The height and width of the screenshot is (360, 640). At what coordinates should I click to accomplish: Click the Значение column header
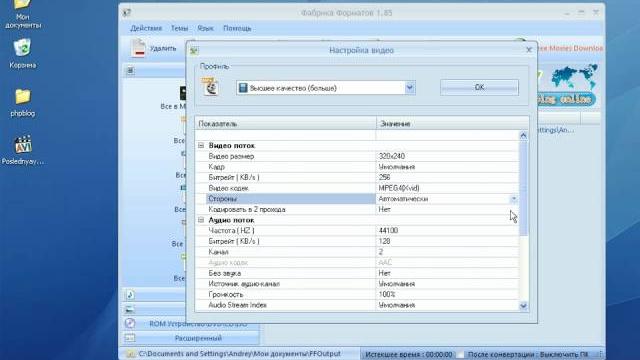tap(452, 124)
